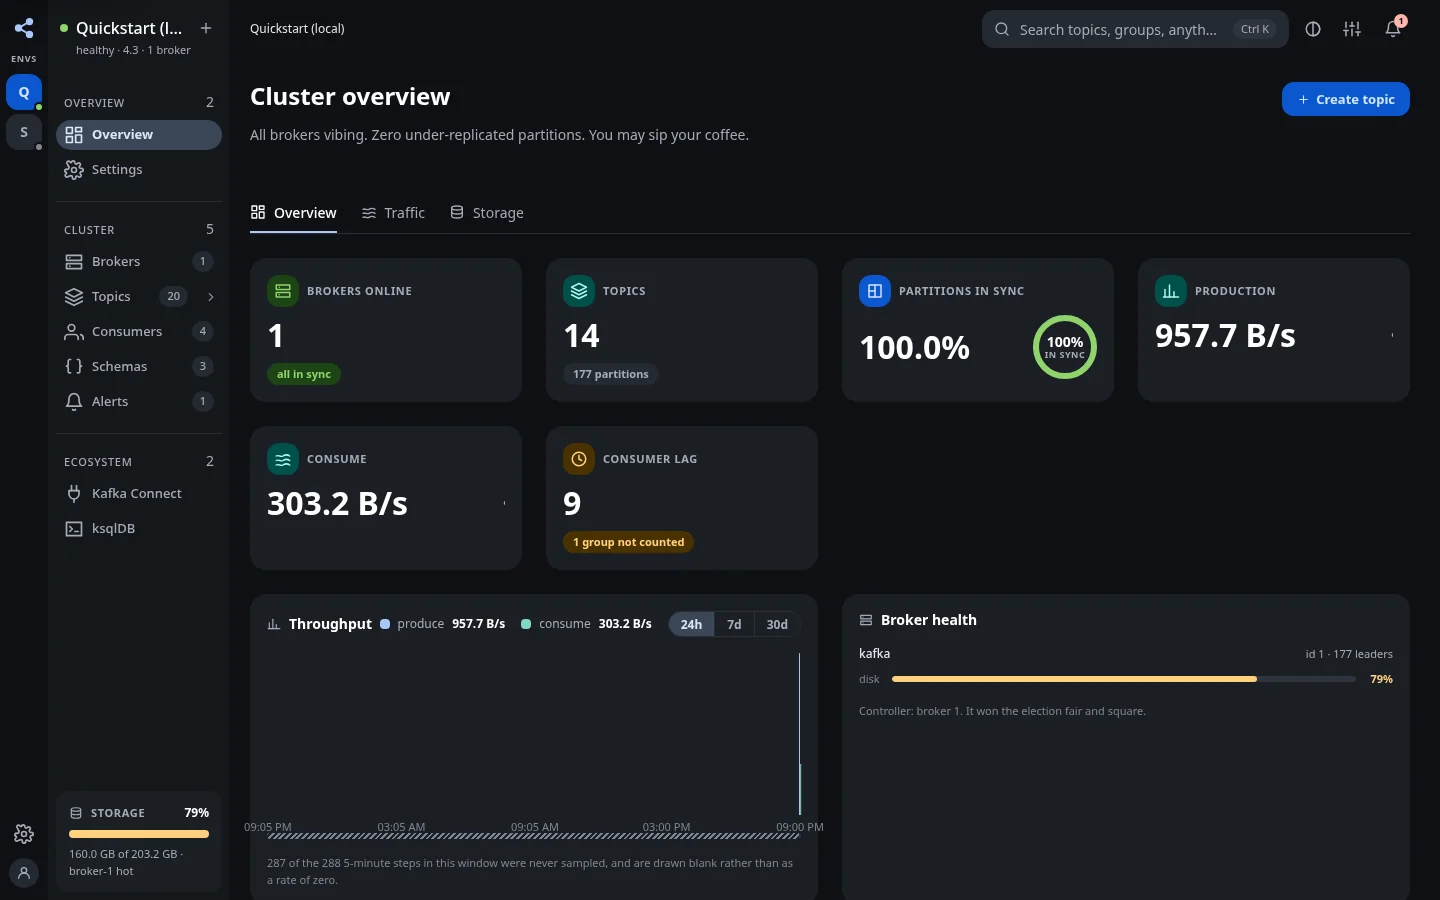Open global settings gear icon
This screenshot has height=900, width=1440.
(24, 834)
